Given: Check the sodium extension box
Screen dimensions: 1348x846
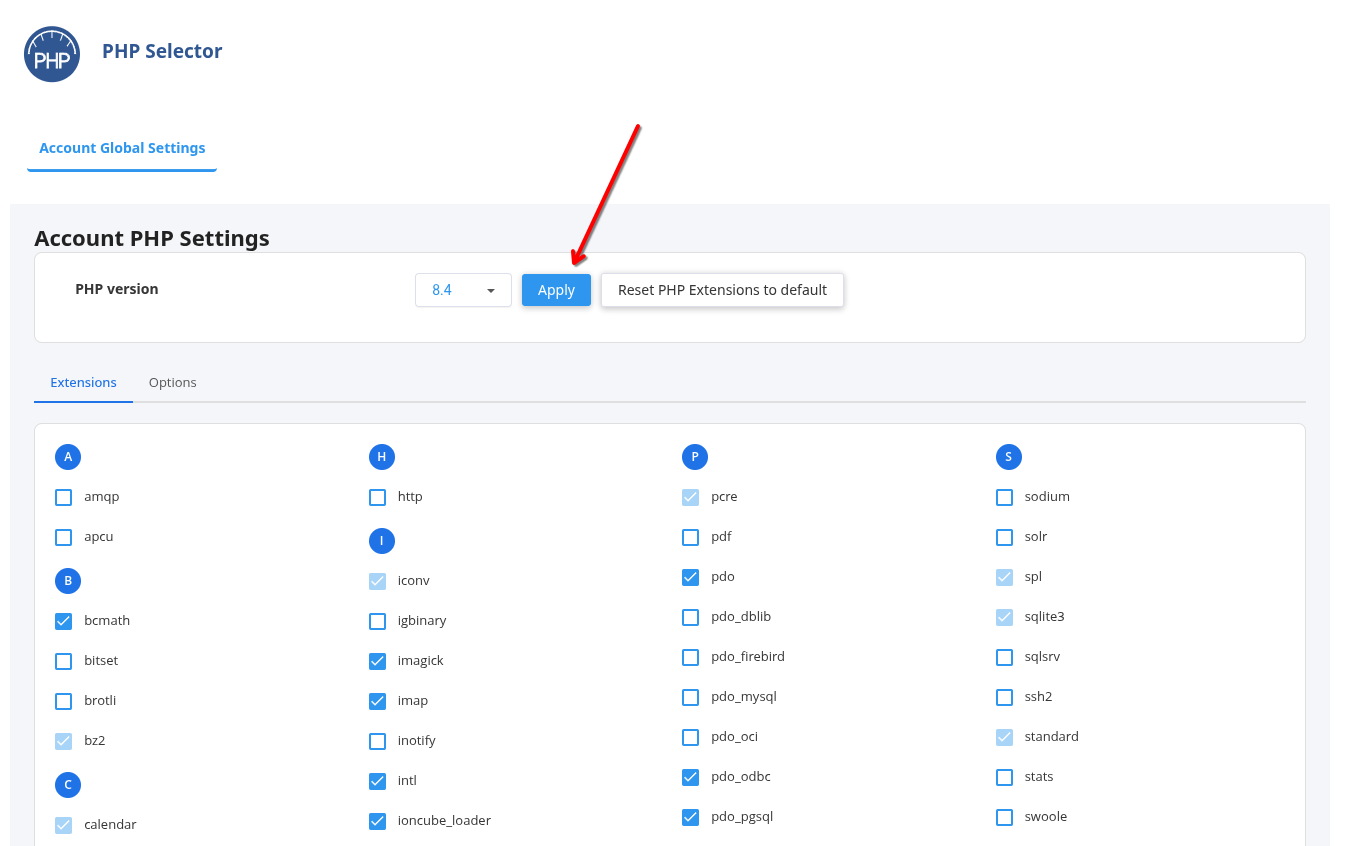Looking at the screenshot, I should 1005,497.
